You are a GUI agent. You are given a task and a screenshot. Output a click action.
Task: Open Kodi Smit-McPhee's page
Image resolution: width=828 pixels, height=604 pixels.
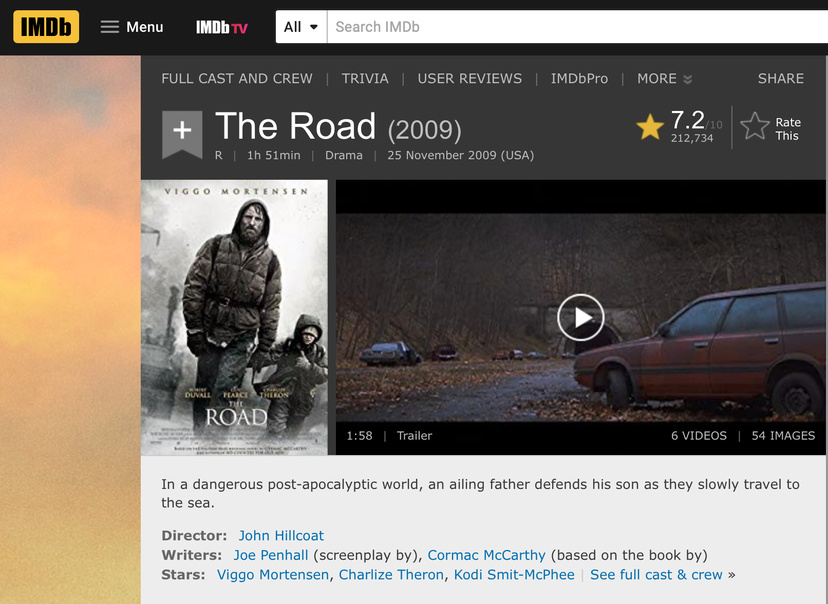[x=514, y=575]
